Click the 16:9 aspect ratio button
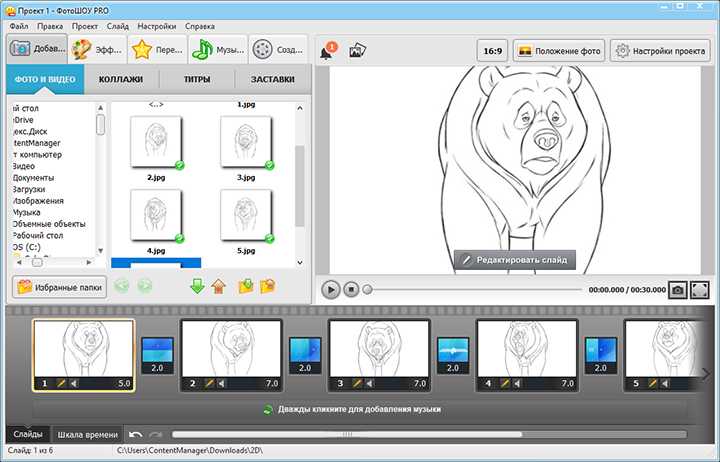 492,51
